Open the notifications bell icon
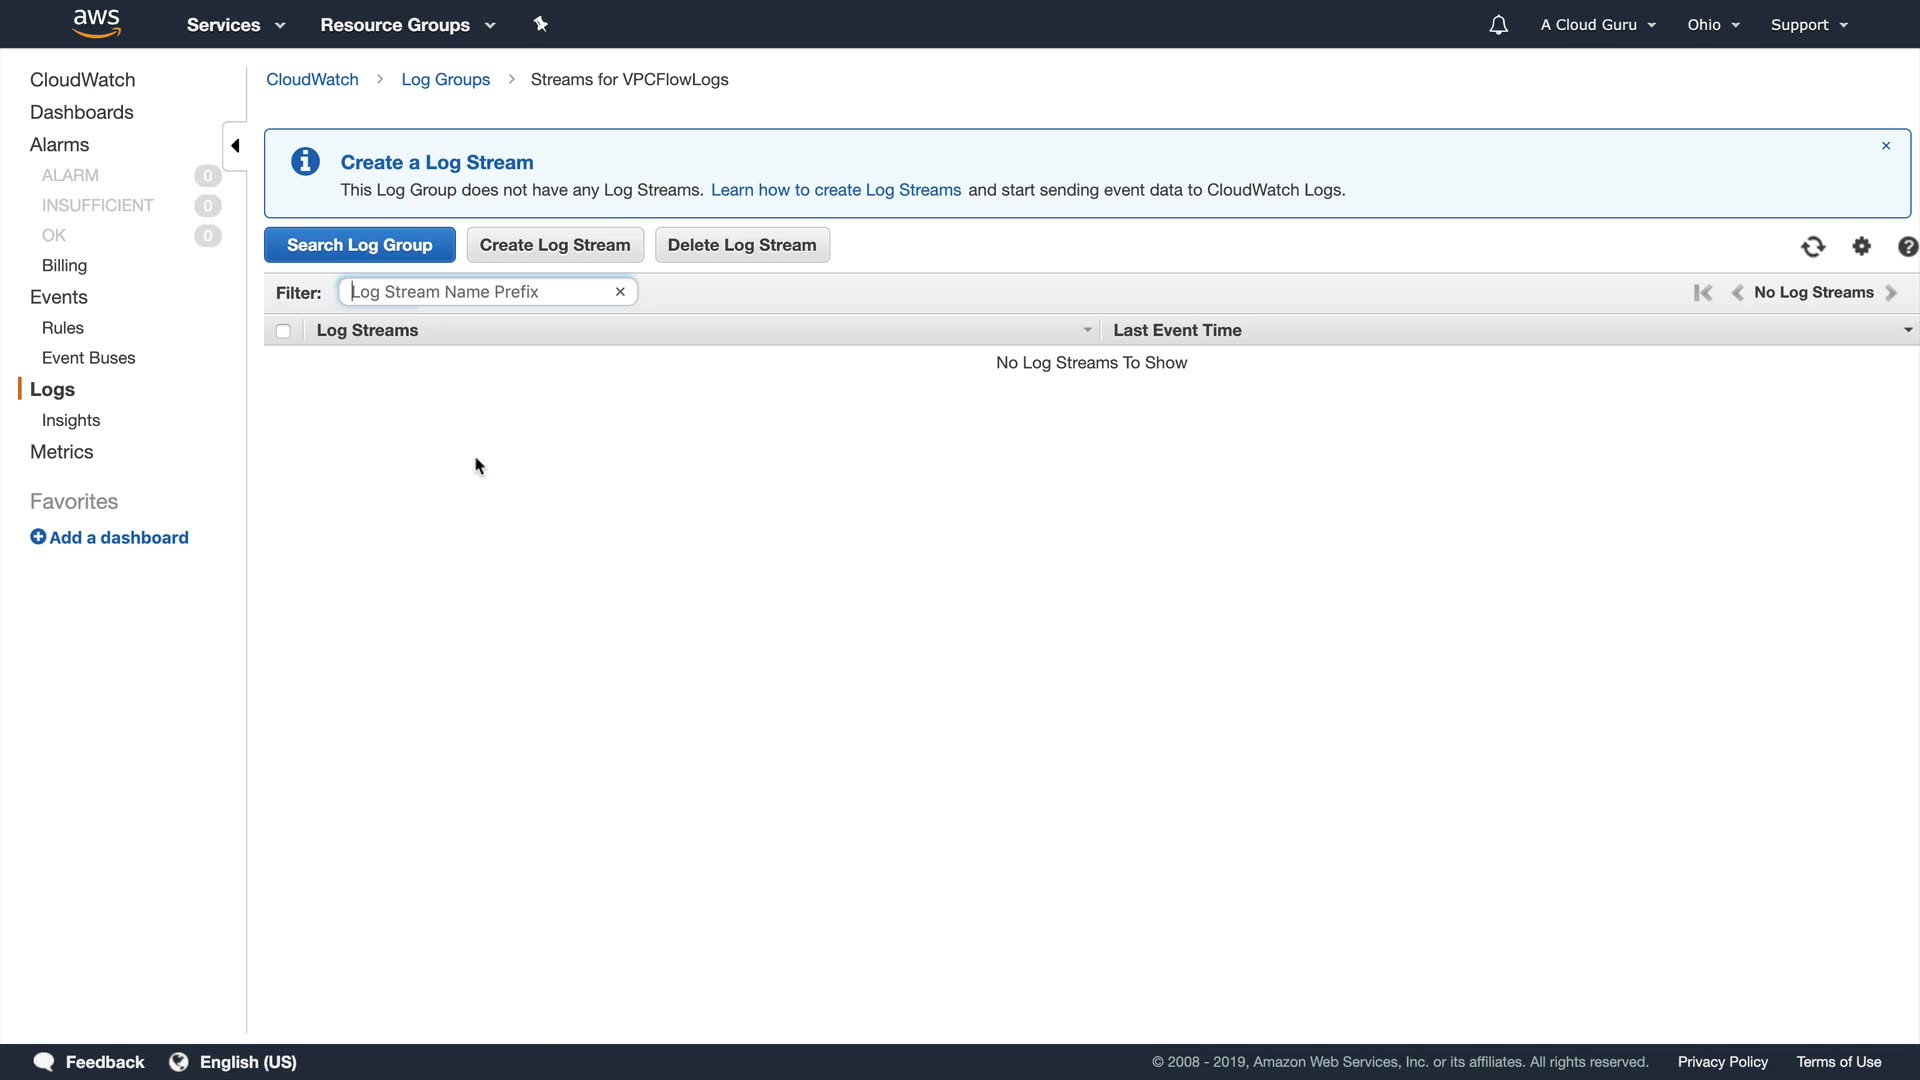Screen dimensions: 1920x1080 1498,25
